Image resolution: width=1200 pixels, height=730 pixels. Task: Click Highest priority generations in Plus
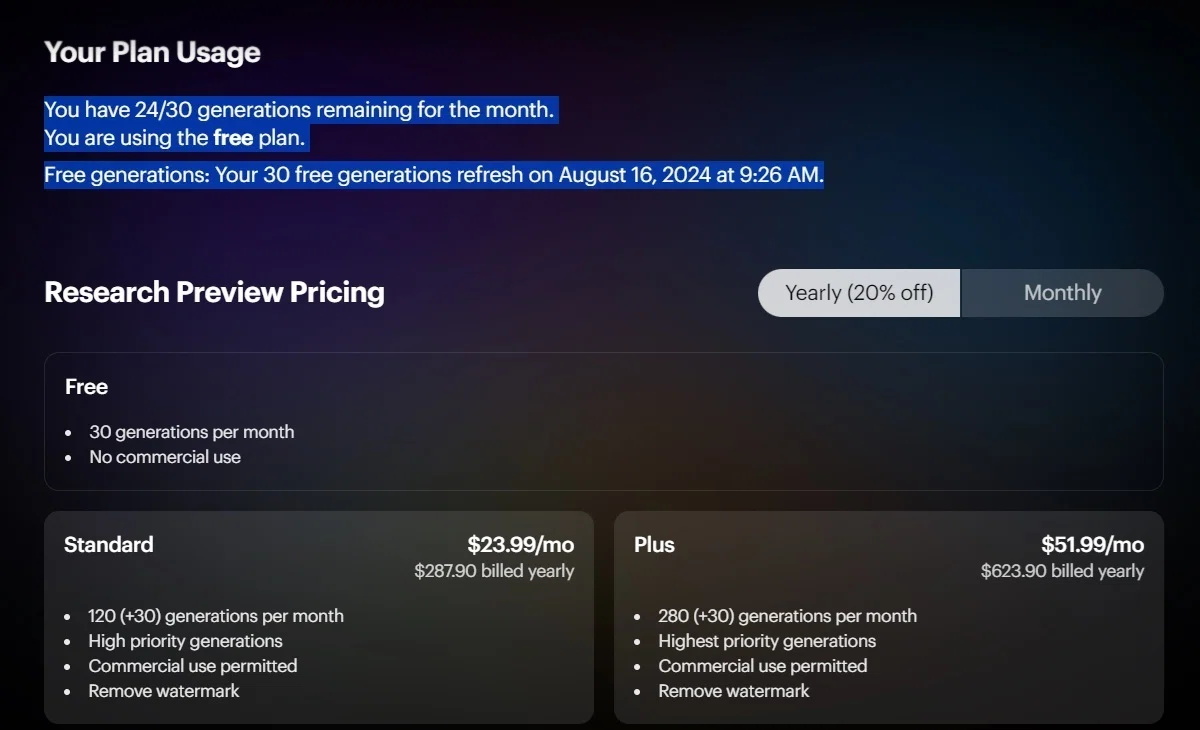tap(767, 641)
